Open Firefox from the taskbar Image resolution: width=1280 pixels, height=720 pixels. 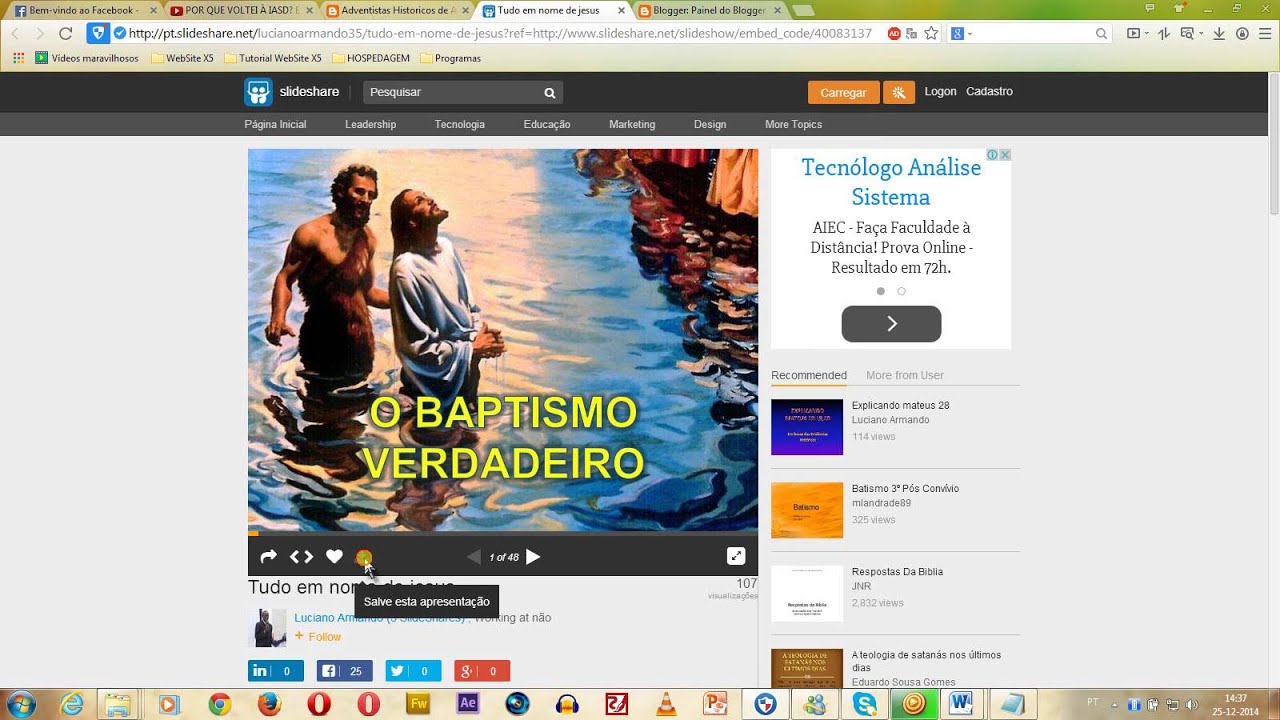coord(269,704)
